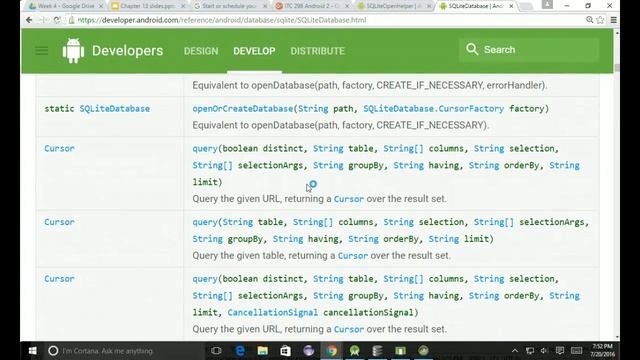640x360 pixels.
Task: Click the Android robot logo
Action: click(73, 51)
